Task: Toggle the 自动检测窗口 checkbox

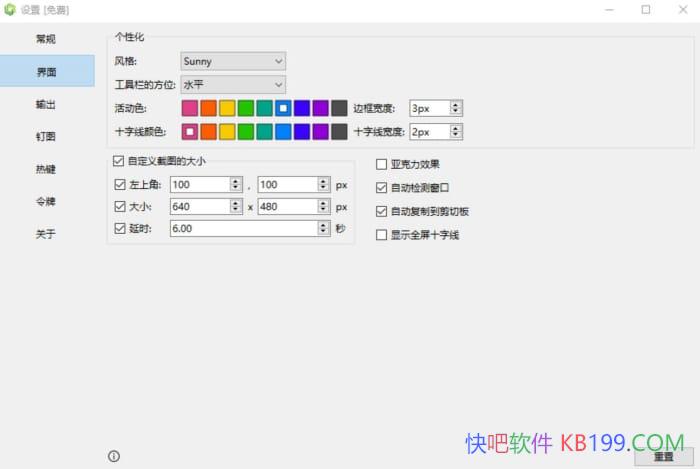Action: [381, 187]
